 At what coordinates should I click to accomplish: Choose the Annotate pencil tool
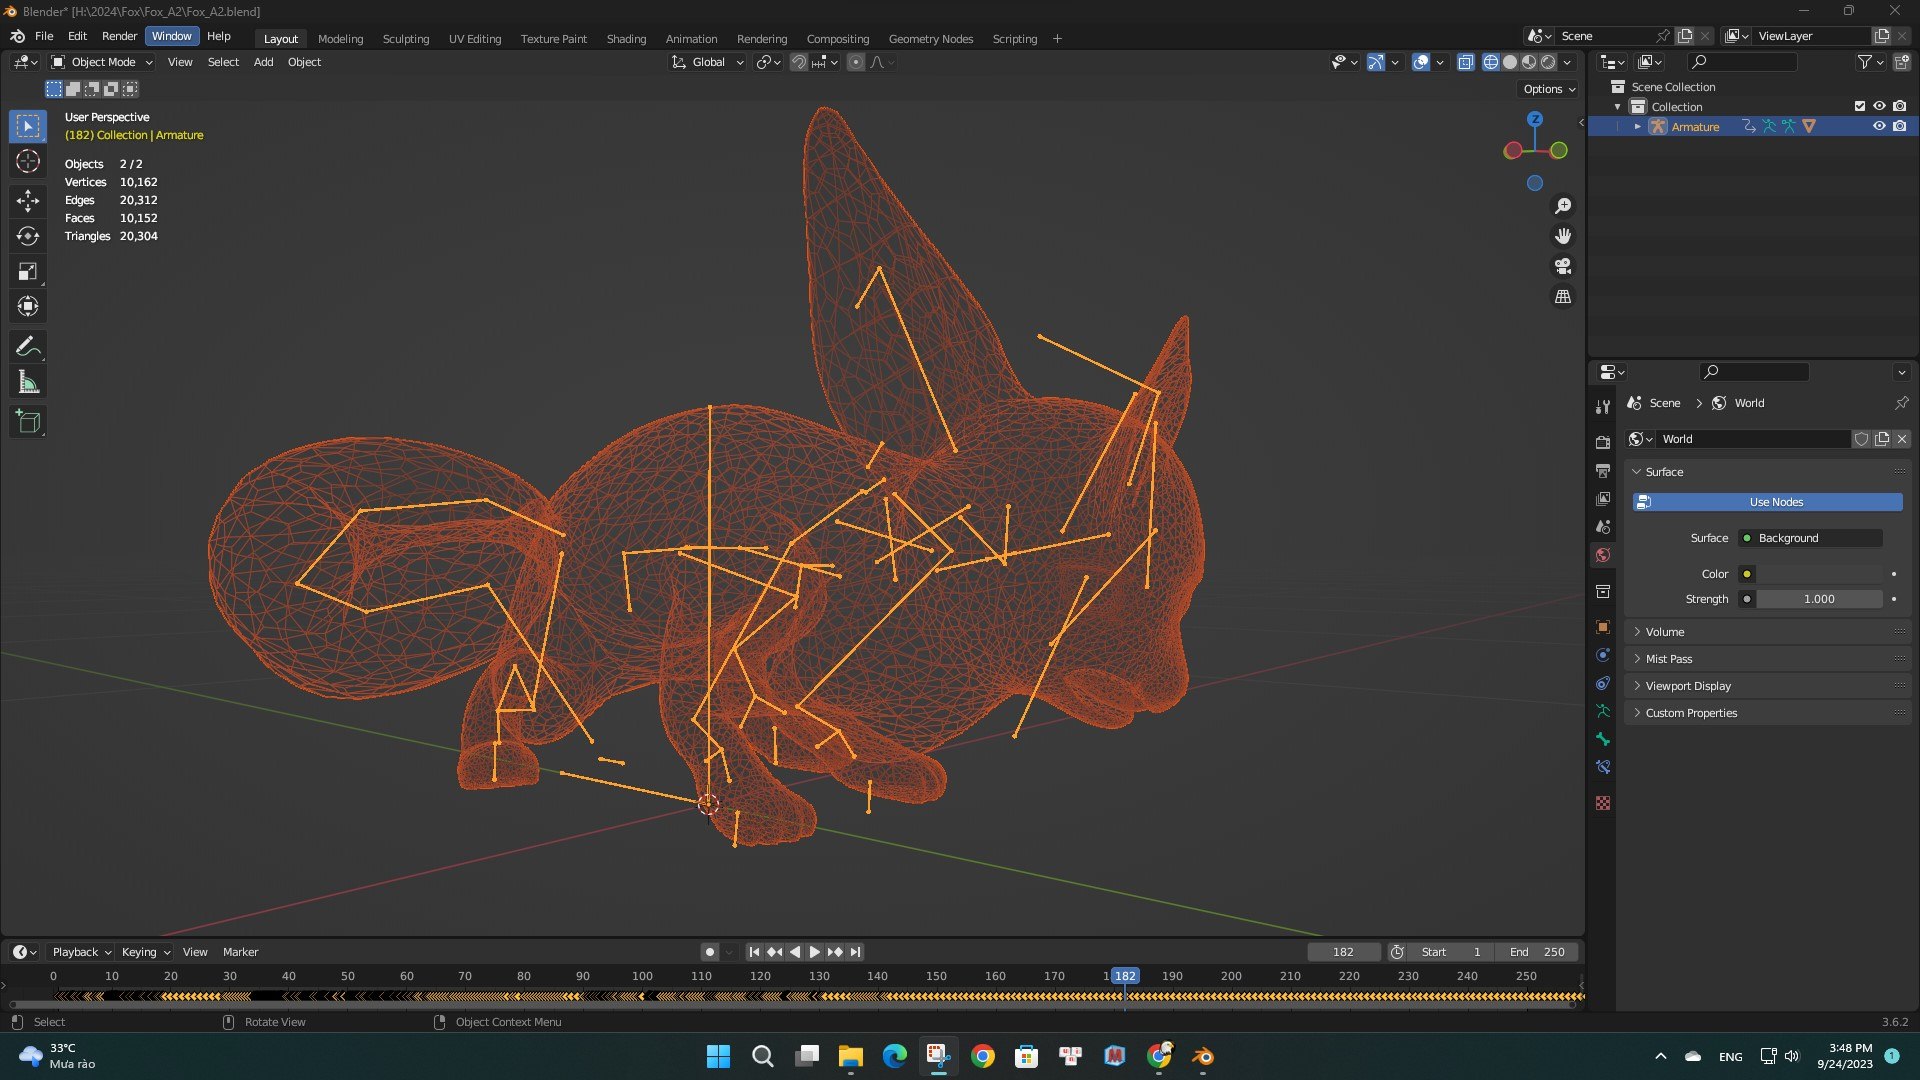pyautogui.click(x=28, y=347)
